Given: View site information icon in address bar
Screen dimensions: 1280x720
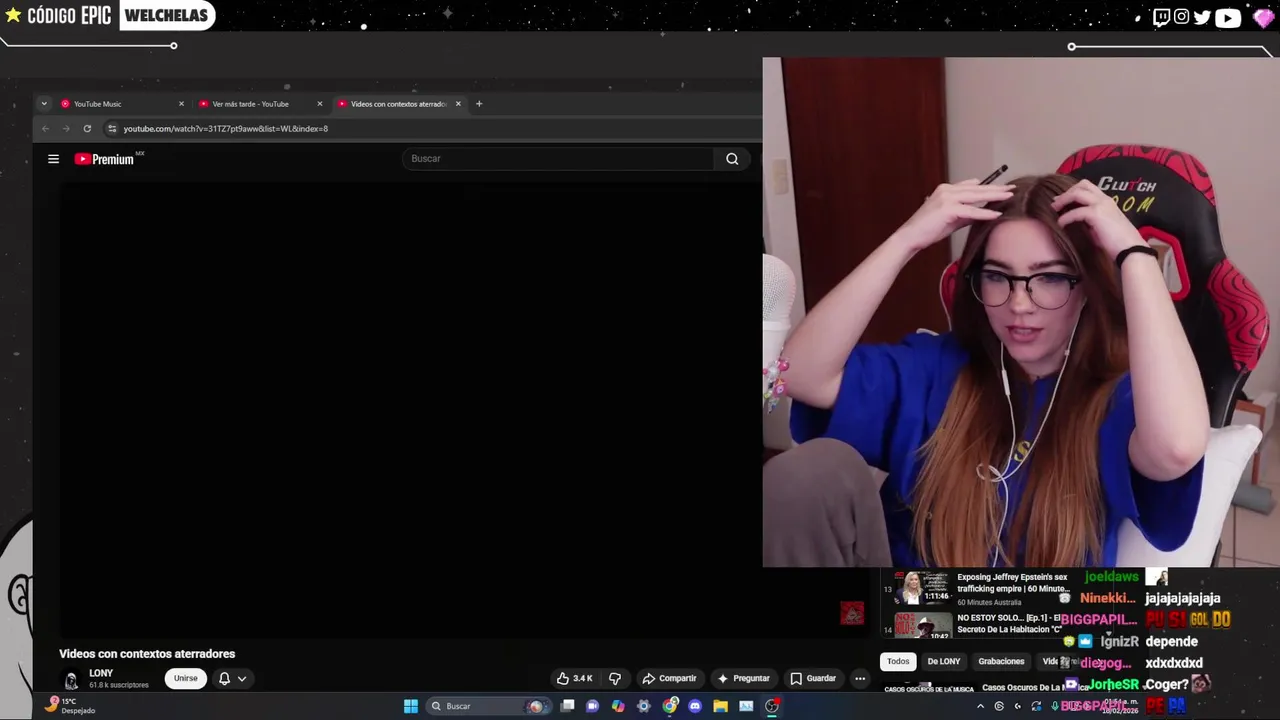Looking at the screenshot, I should point(112,129).
